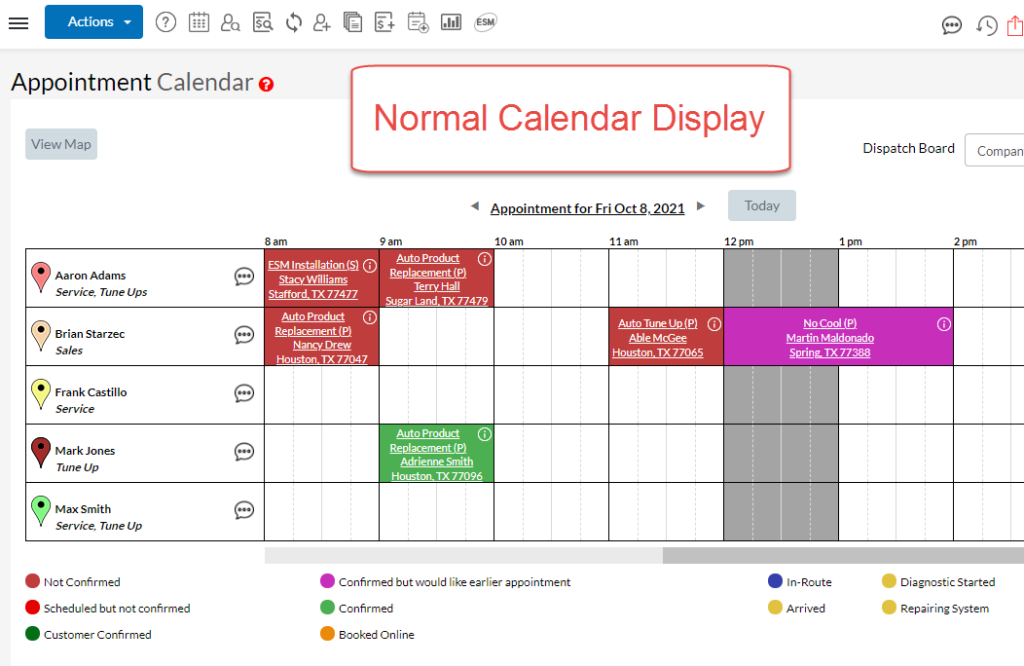Add an appointment using the calendar-plus icon
This screenshot has width=1024, height=666.
(x=417, y=22)
